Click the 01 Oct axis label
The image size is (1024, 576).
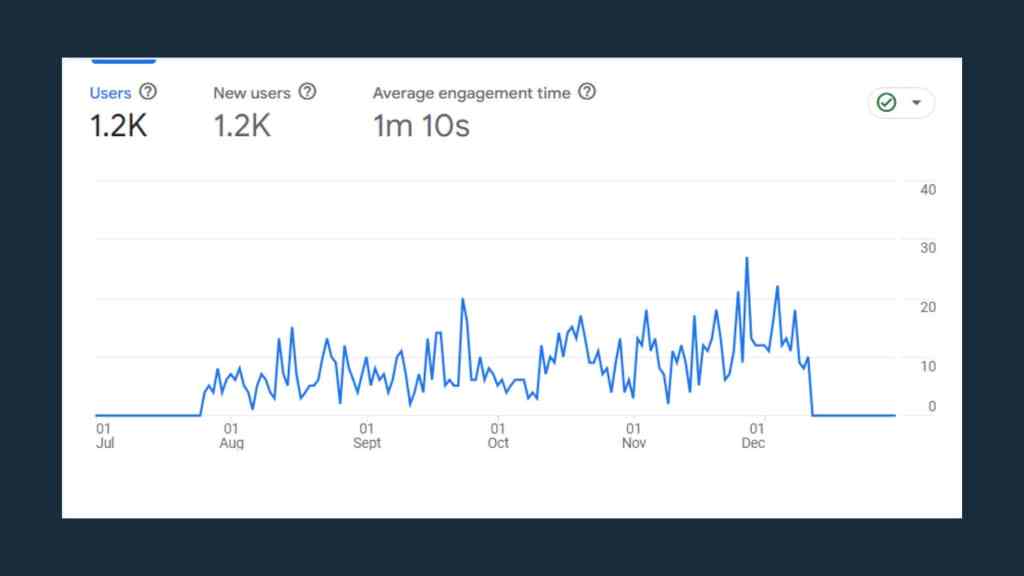click(x=497, y=435)
